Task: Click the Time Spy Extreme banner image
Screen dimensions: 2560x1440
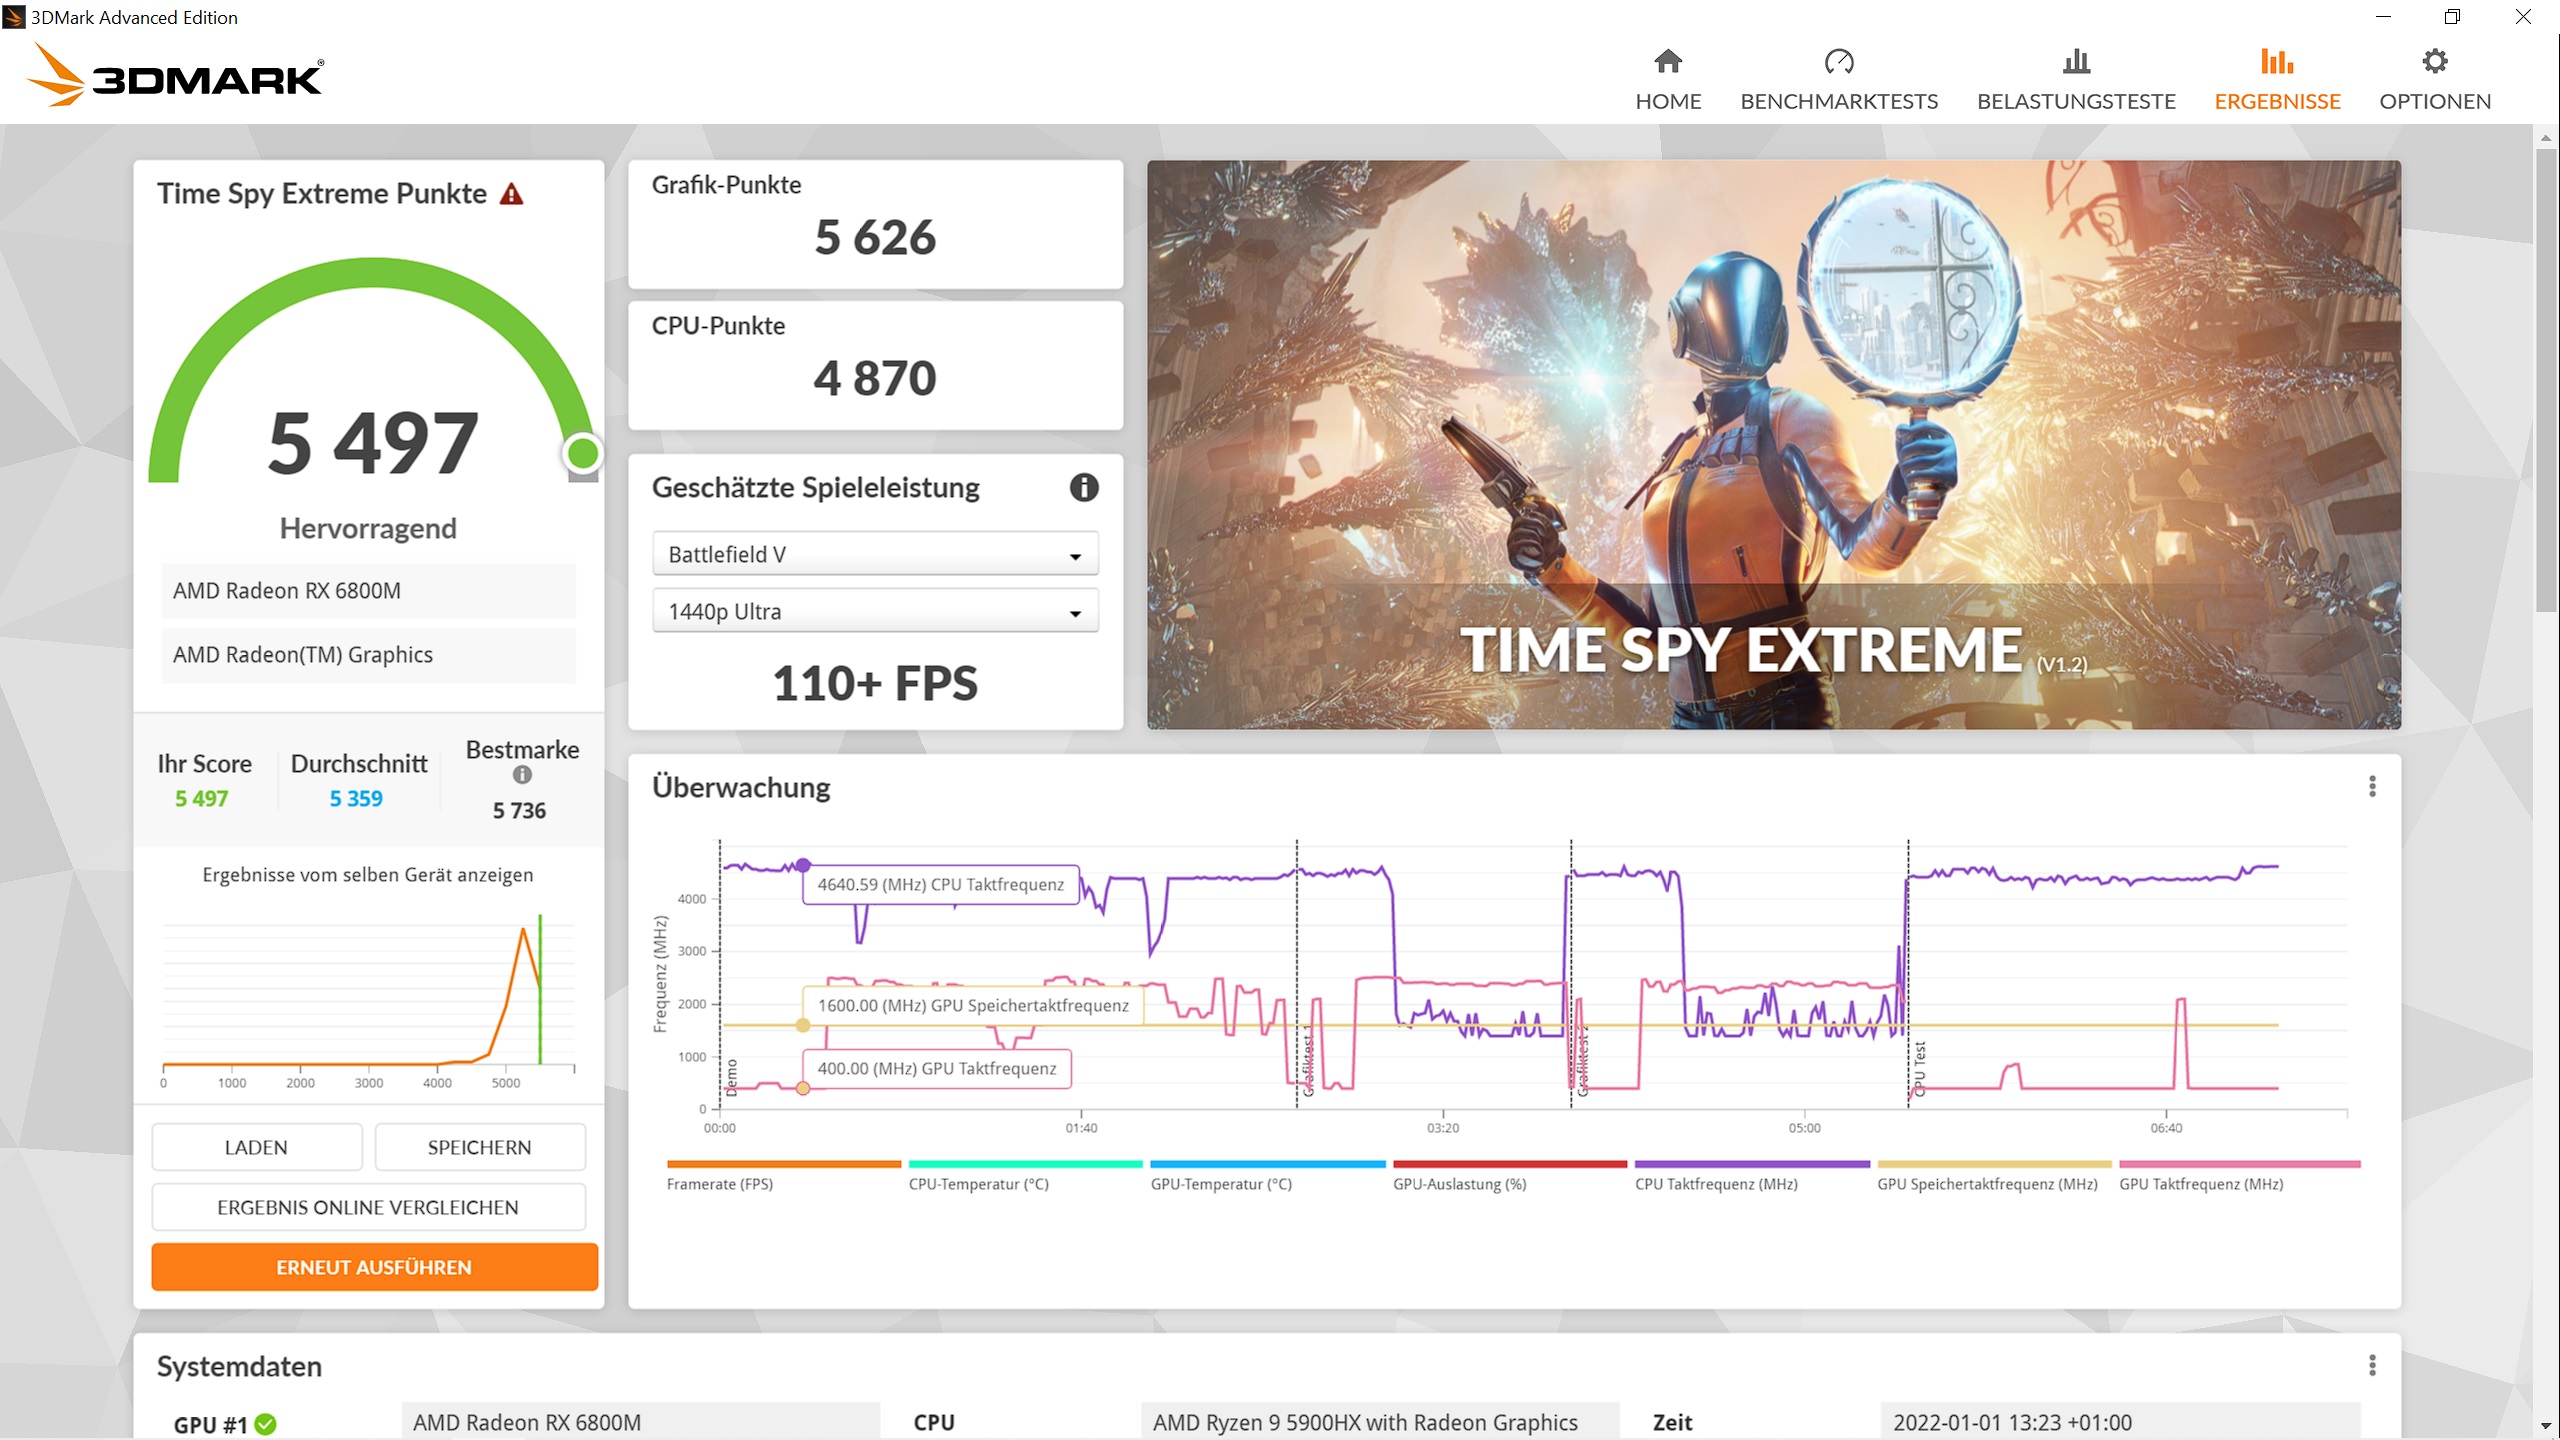Action: (1772, 444)
